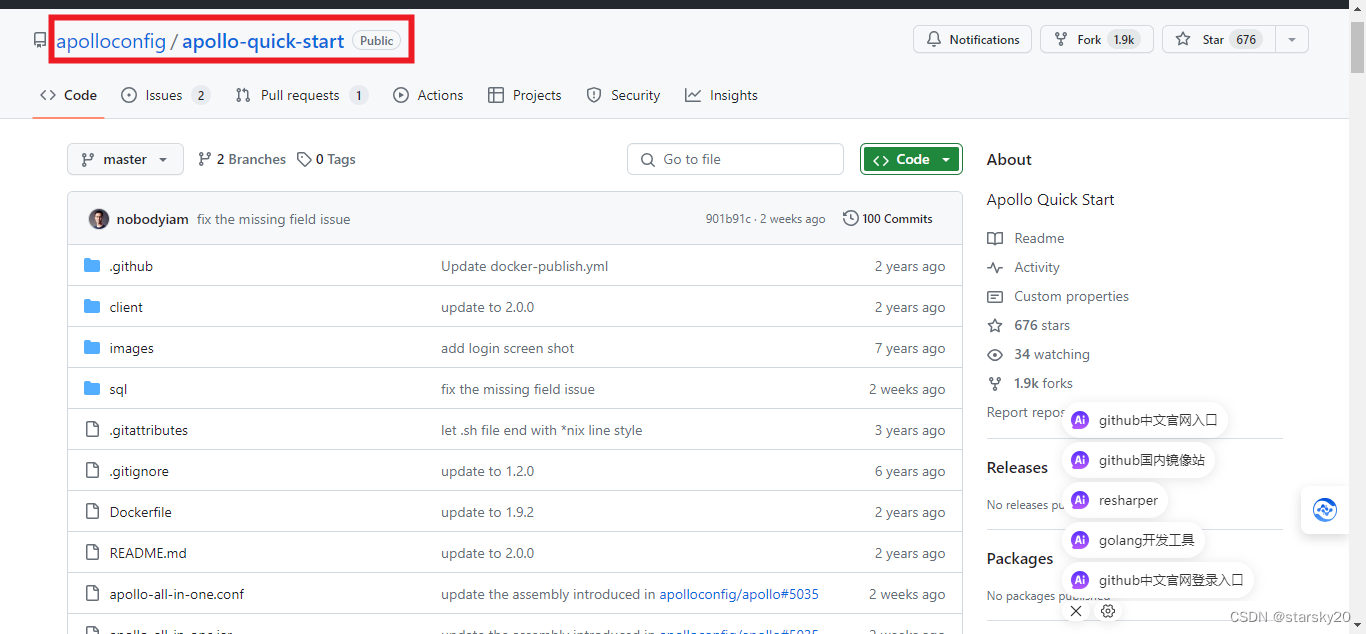
Task: Open the Releases heading link
Action: (x=1017, y=467)
